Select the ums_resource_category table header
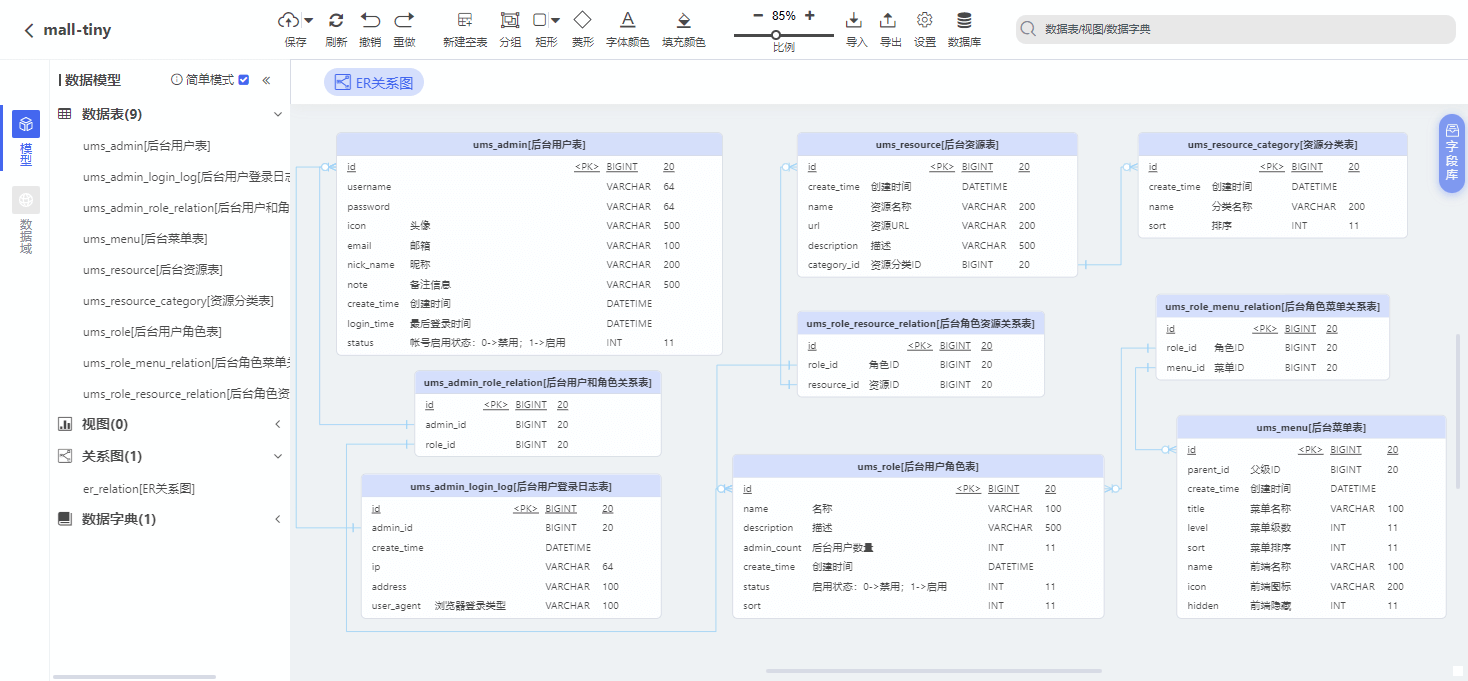The height and width of the screenshot is (681, 1468). pos(1272,145)
